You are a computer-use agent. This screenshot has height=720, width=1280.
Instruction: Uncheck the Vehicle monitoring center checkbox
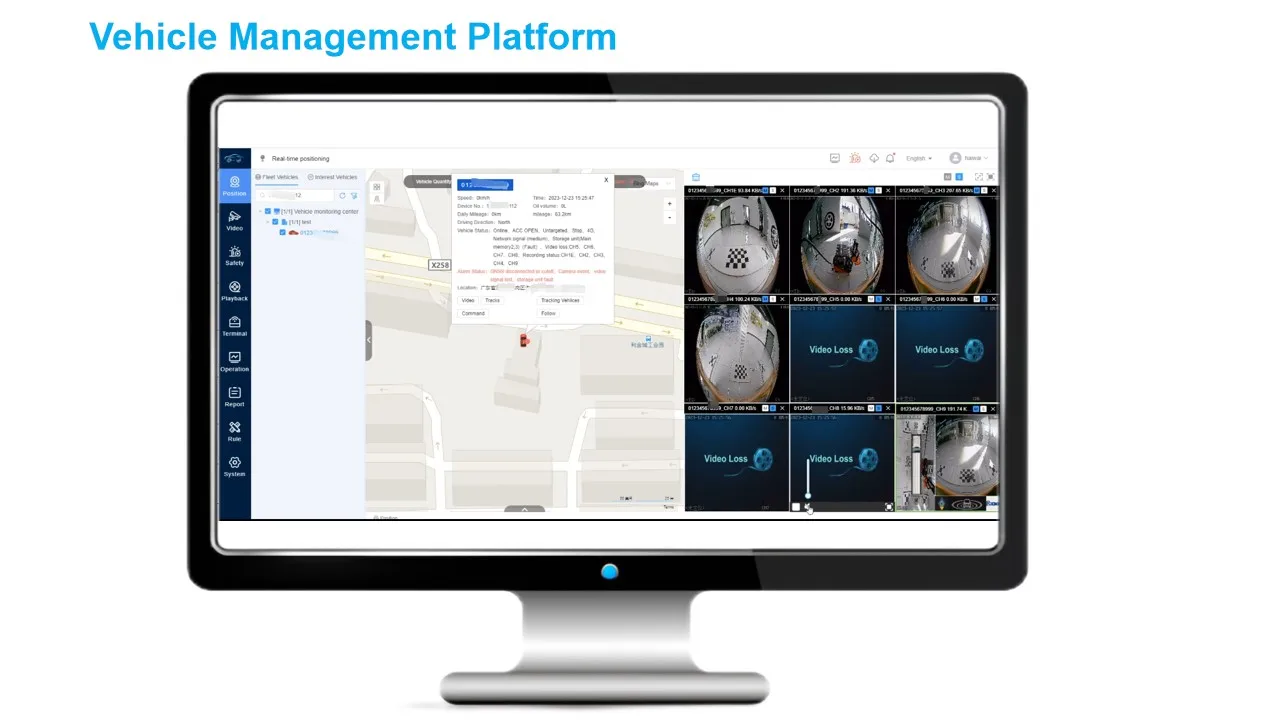click(x=268, y=211)
